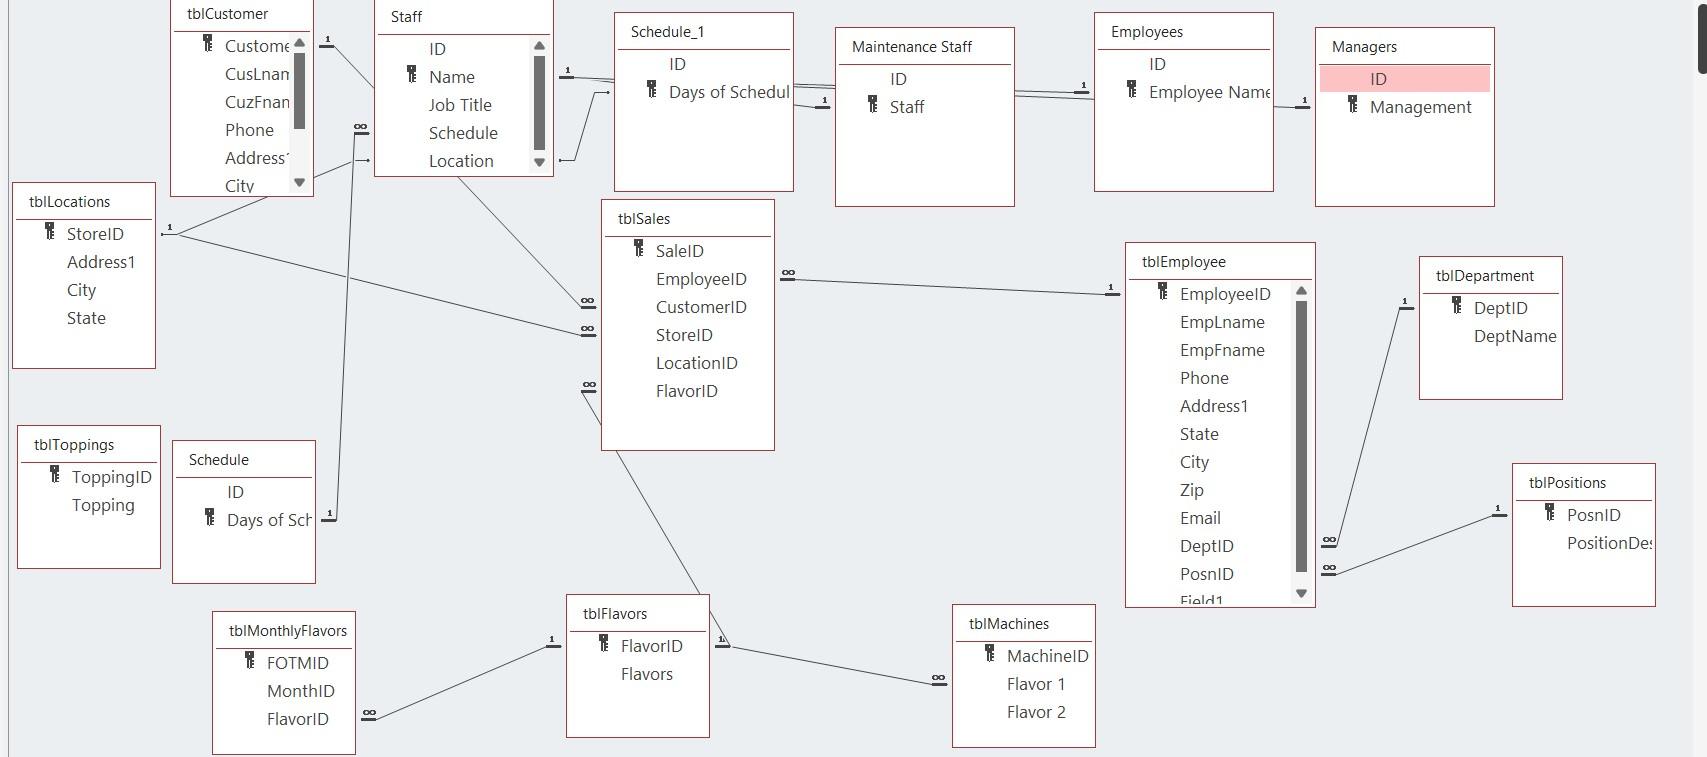
Task: Select Zip field in tblEmployee
Action: 1192,490
